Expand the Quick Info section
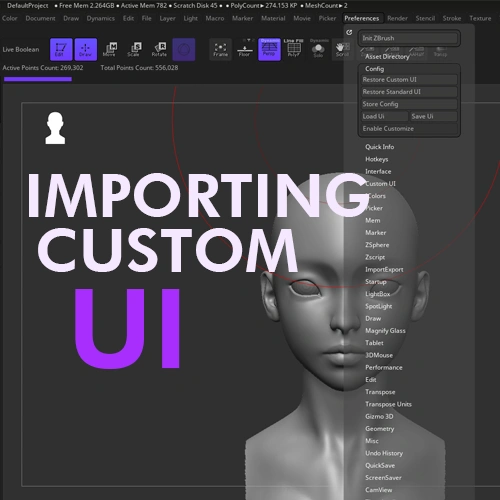The image size is (500, 500). (x=380, y=147)
